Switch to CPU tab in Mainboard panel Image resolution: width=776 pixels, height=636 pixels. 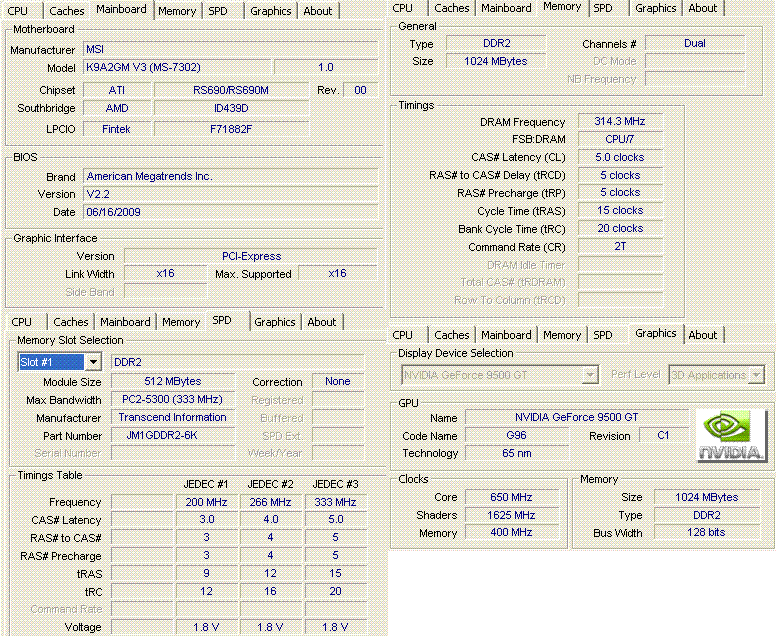pyautogui.click(x=18, y=11)
